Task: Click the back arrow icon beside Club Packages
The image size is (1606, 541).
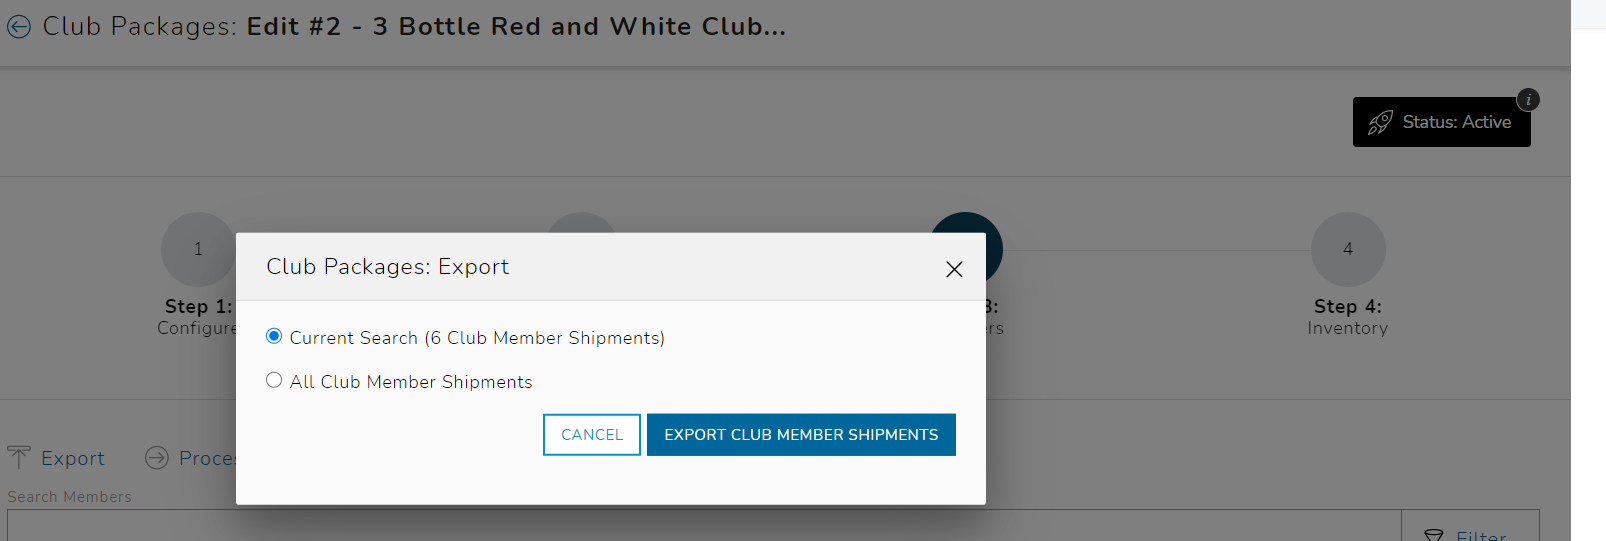Action: point(19,27)
